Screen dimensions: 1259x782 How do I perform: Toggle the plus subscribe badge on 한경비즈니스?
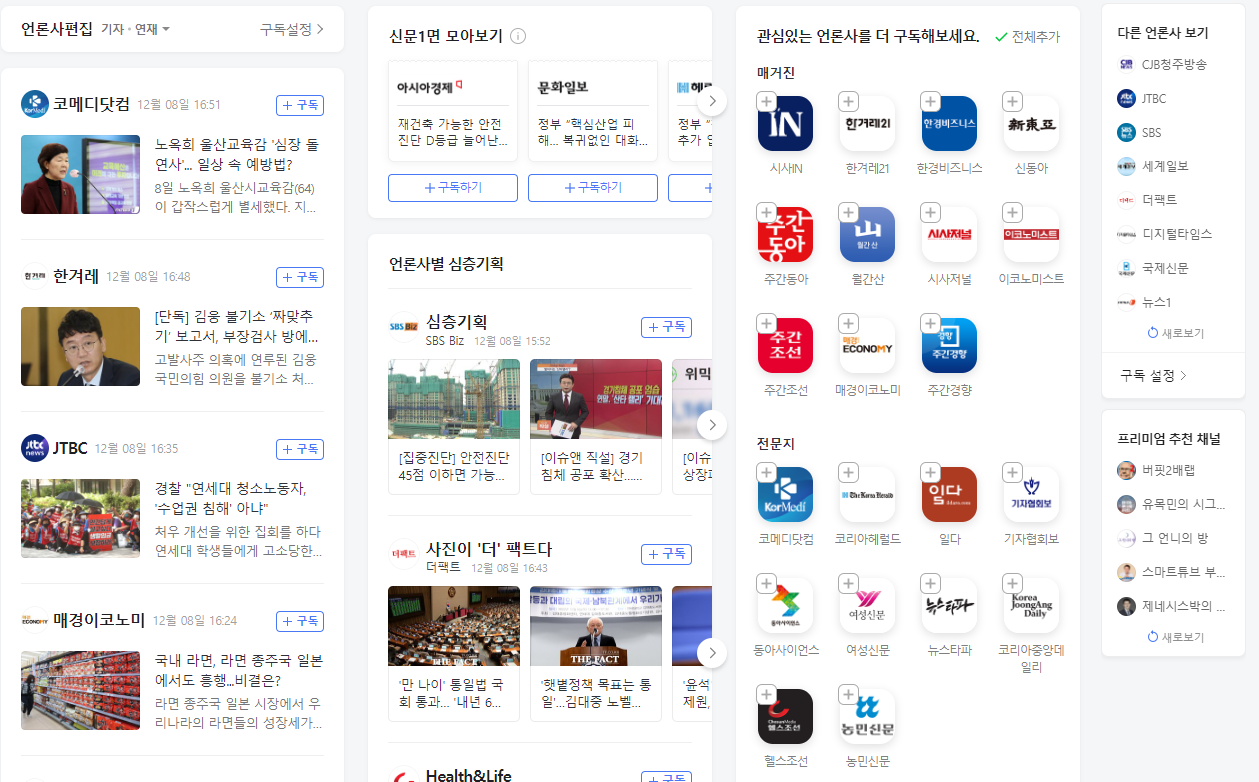coord(930,101)
